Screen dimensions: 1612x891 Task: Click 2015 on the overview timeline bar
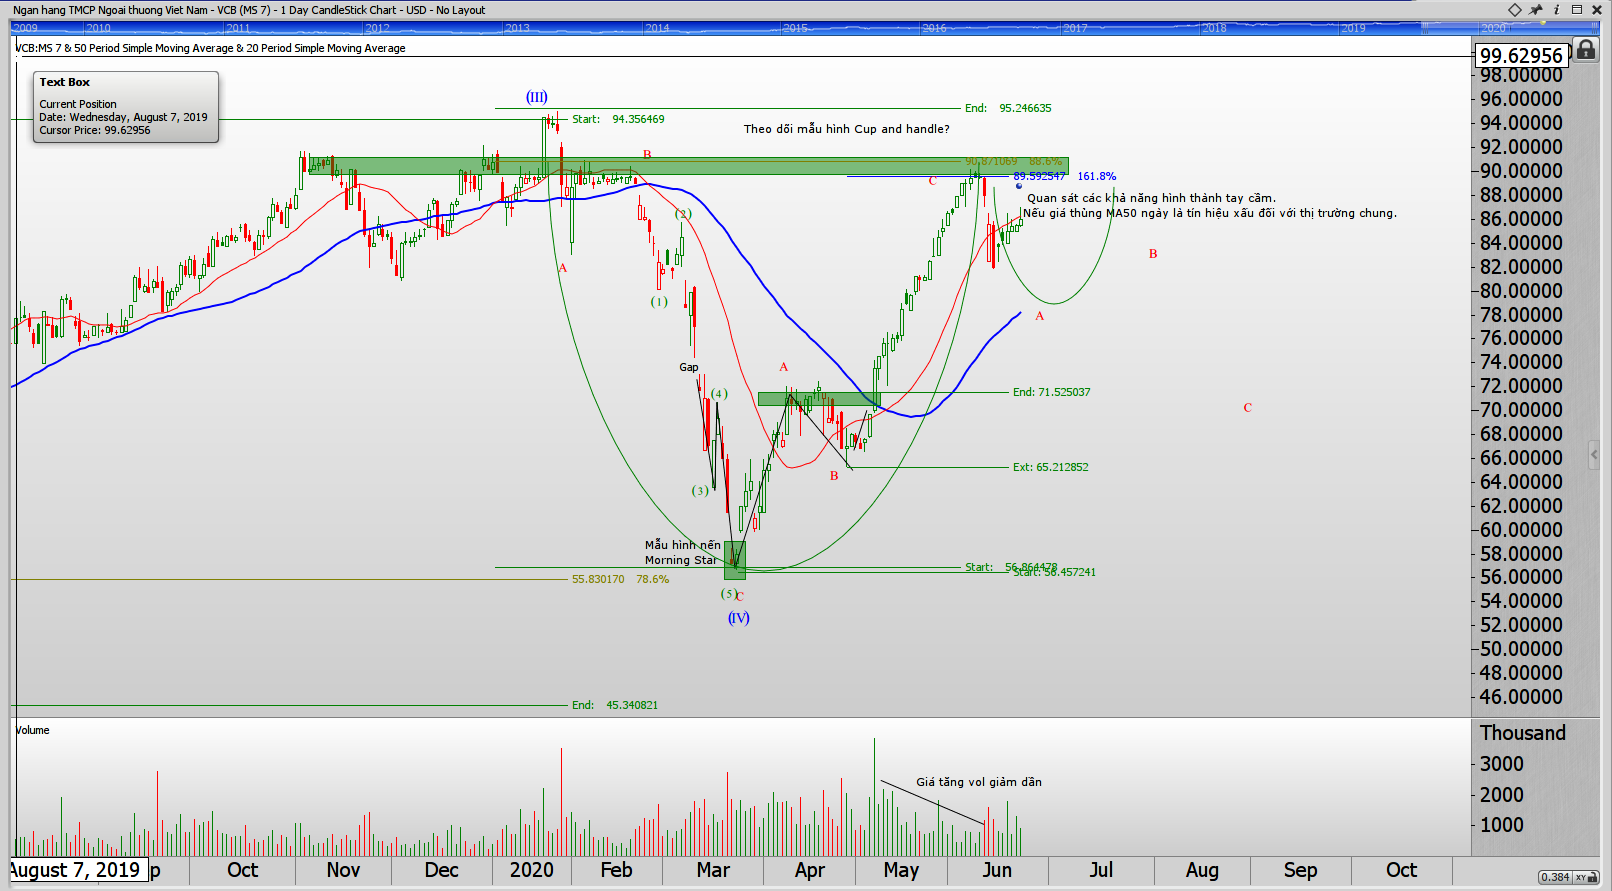[x=795, y=28]
